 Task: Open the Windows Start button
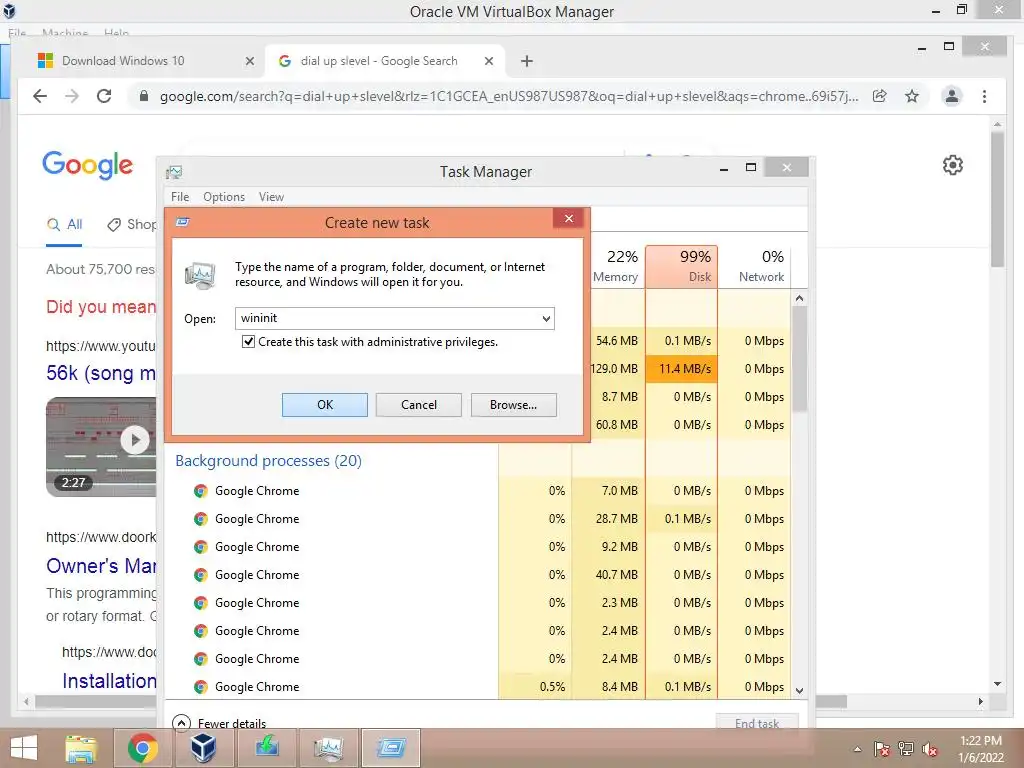[24, 748]
